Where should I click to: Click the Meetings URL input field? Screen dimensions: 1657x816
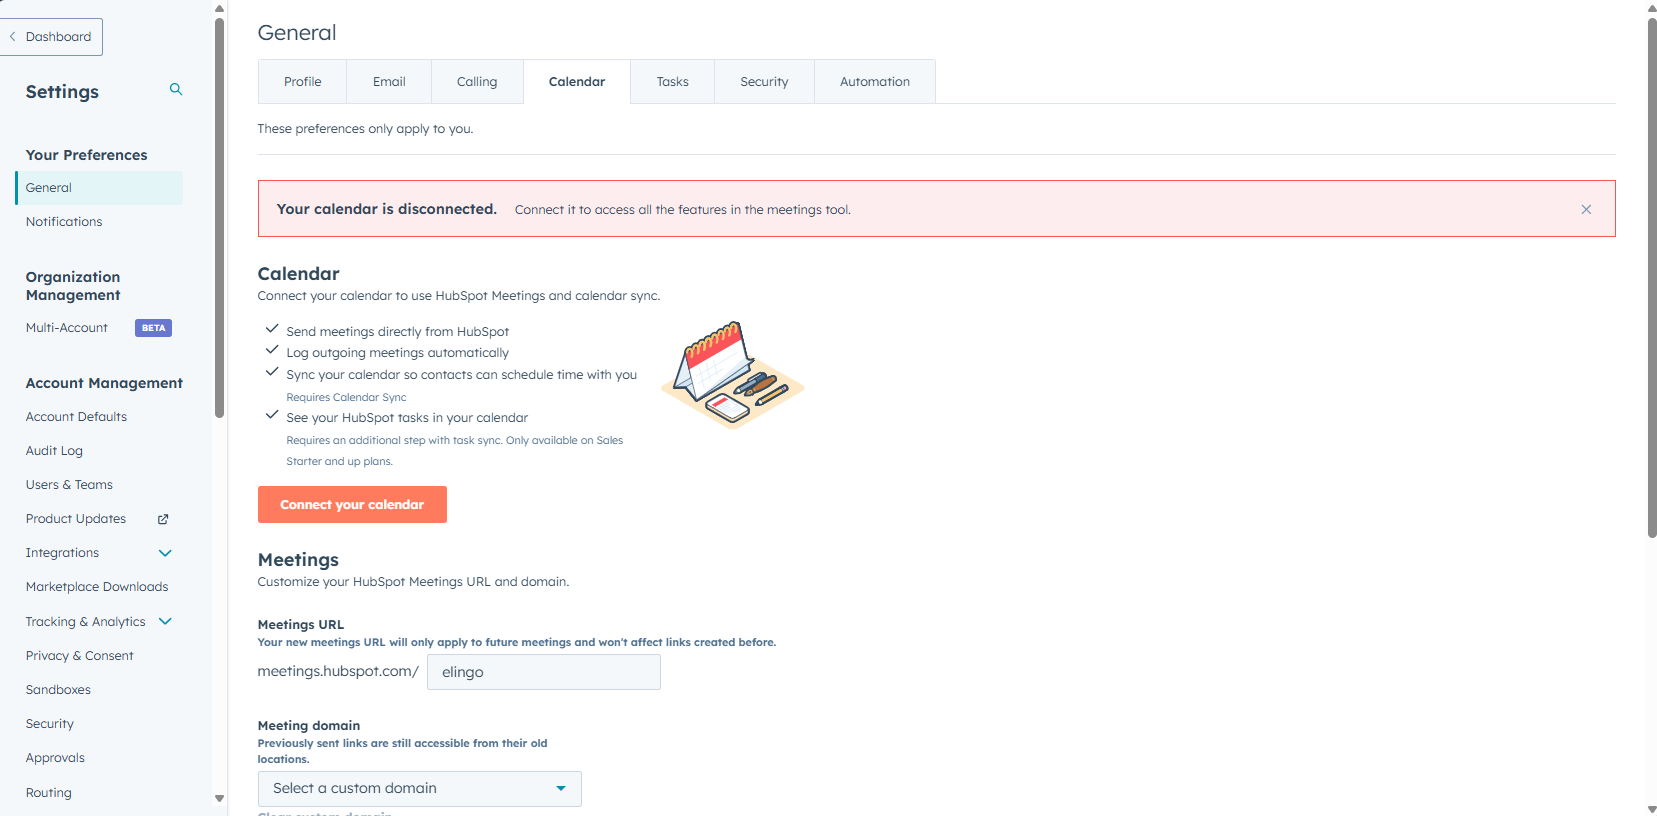click(x=543, y=672)
